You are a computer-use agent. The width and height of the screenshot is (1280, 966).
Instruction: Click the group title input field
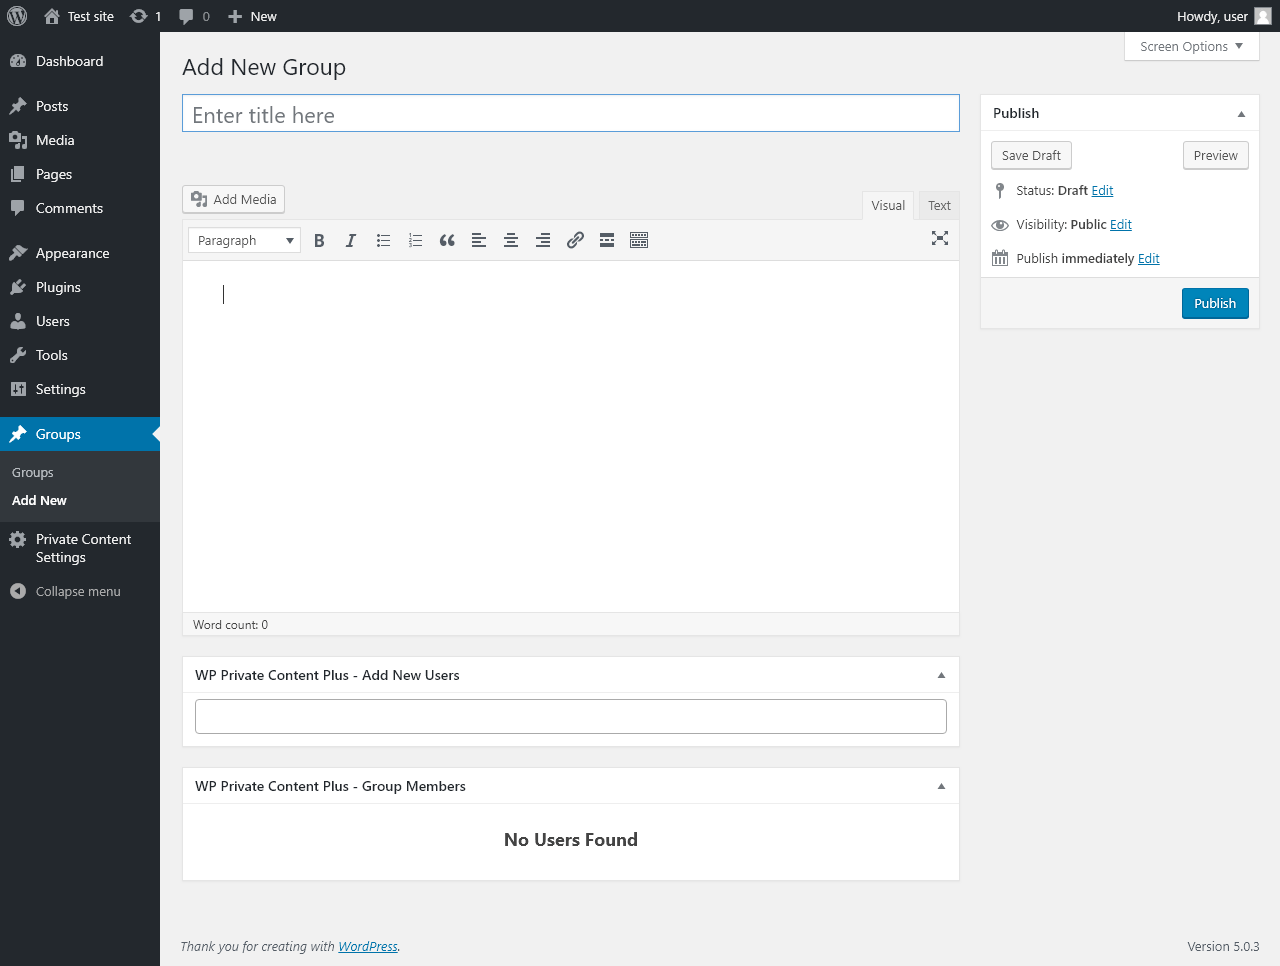(570, 115)
